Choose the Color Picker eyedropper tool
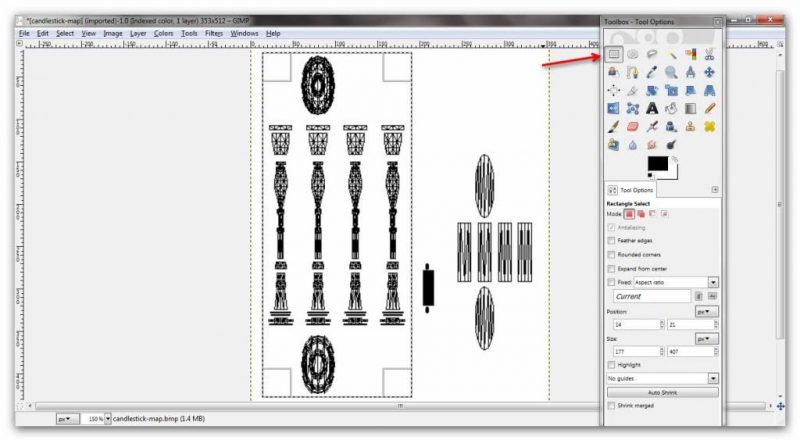This screenshot has height=440, width=800. pos(652,73)
